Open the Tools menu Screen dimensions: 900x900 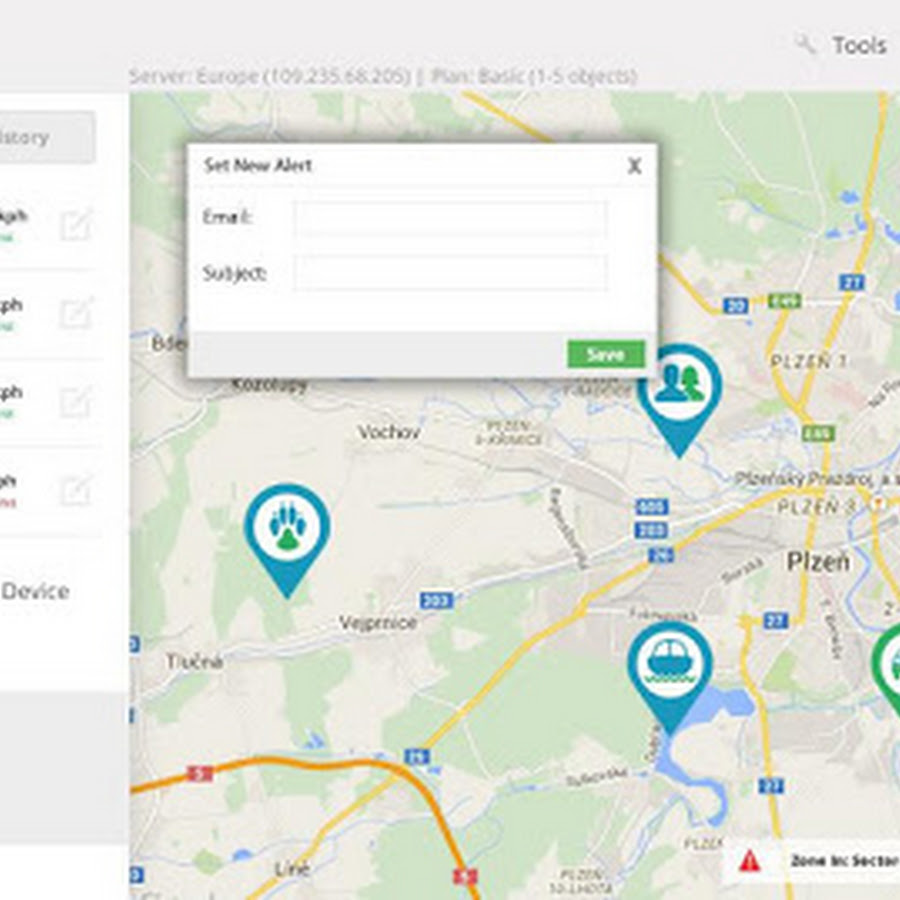coord(859,45)
